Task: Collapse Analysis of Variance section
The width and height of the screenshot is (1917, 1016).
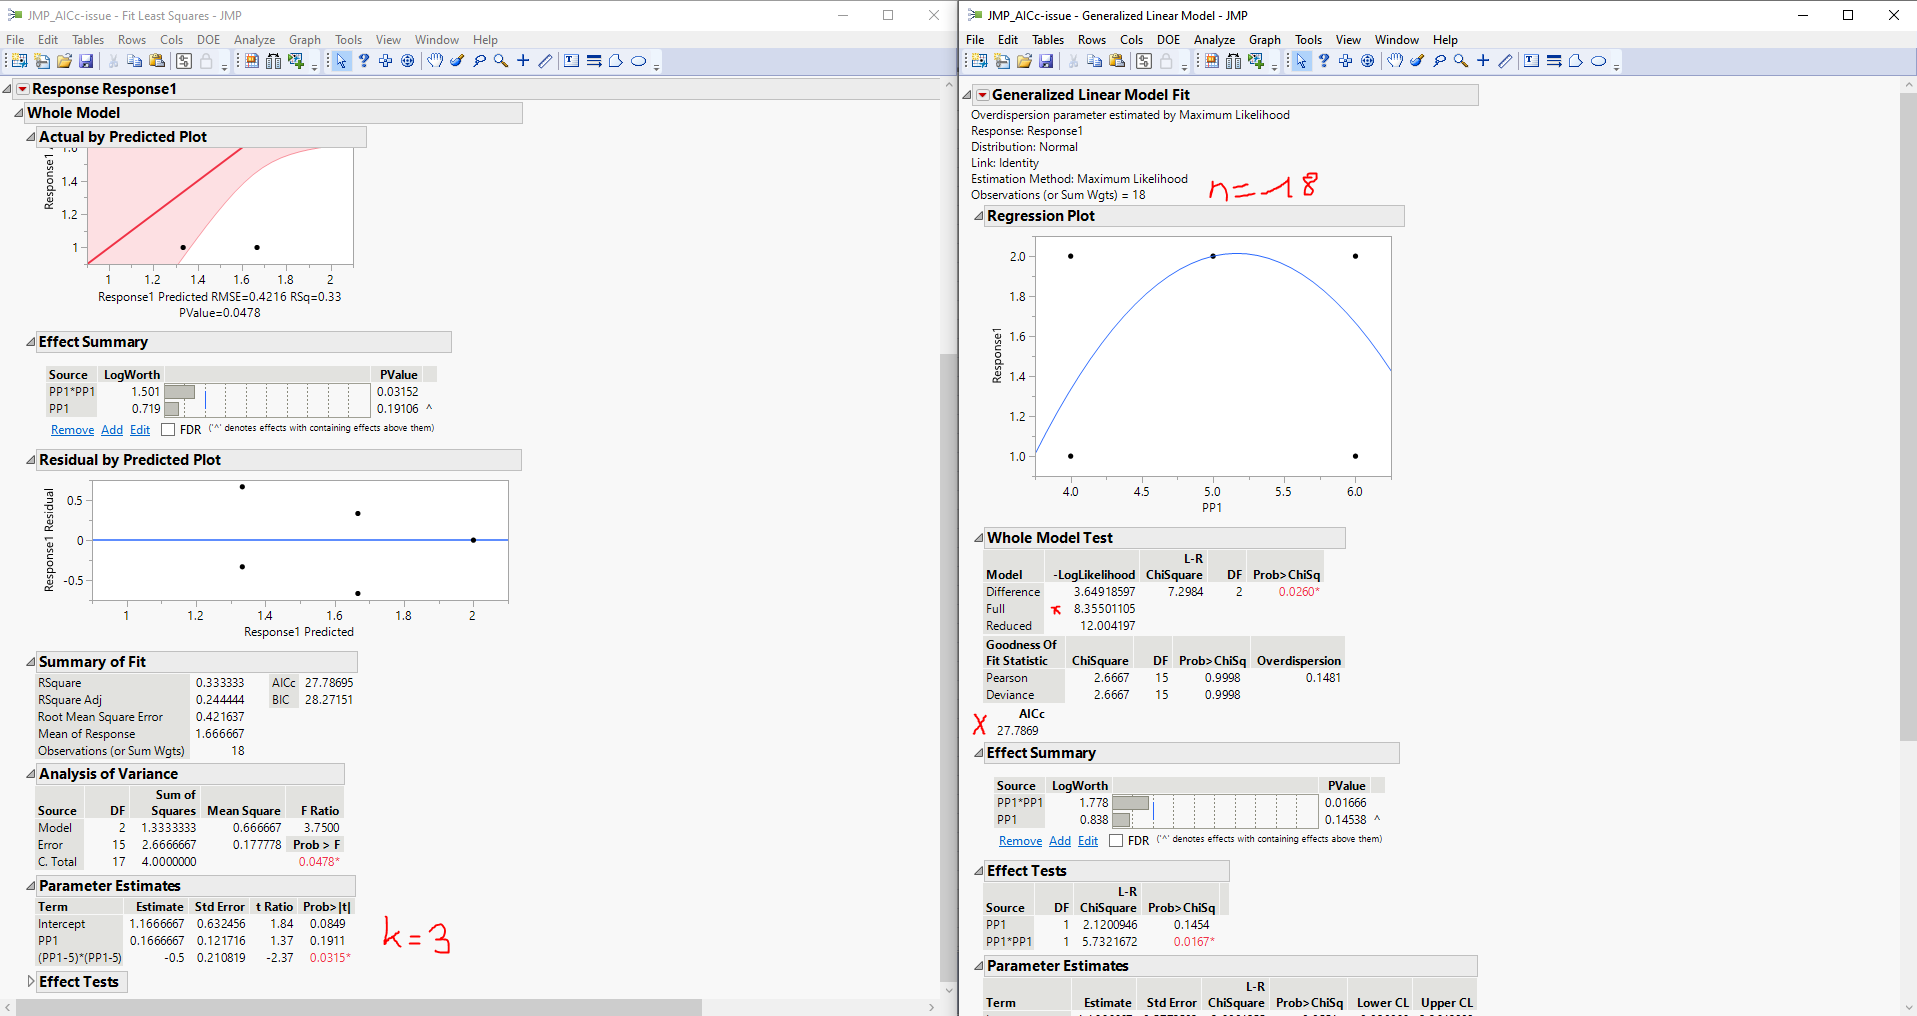Action: [x=31, y=774]
